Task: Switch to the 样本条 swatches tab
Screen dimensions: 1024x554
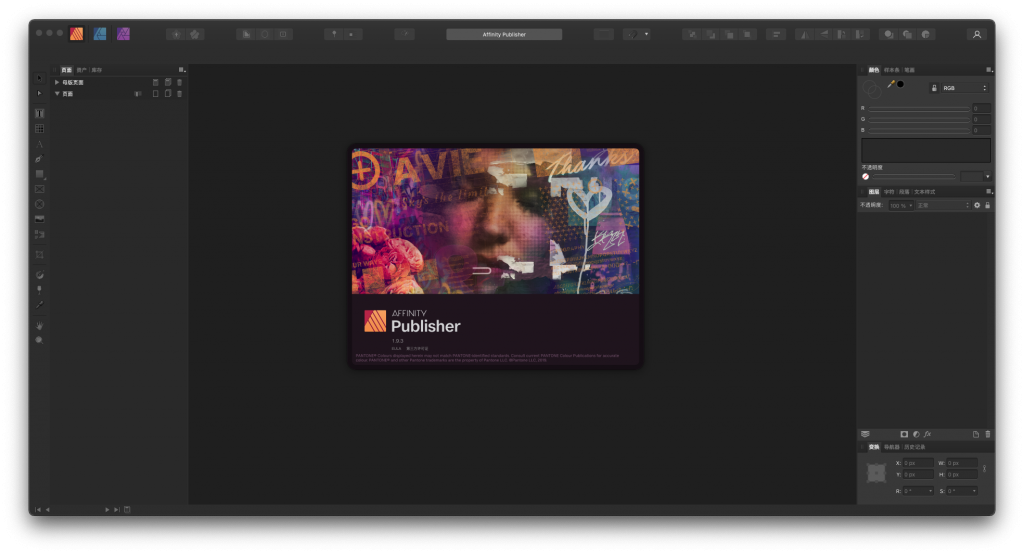Action: click(891, 70)
